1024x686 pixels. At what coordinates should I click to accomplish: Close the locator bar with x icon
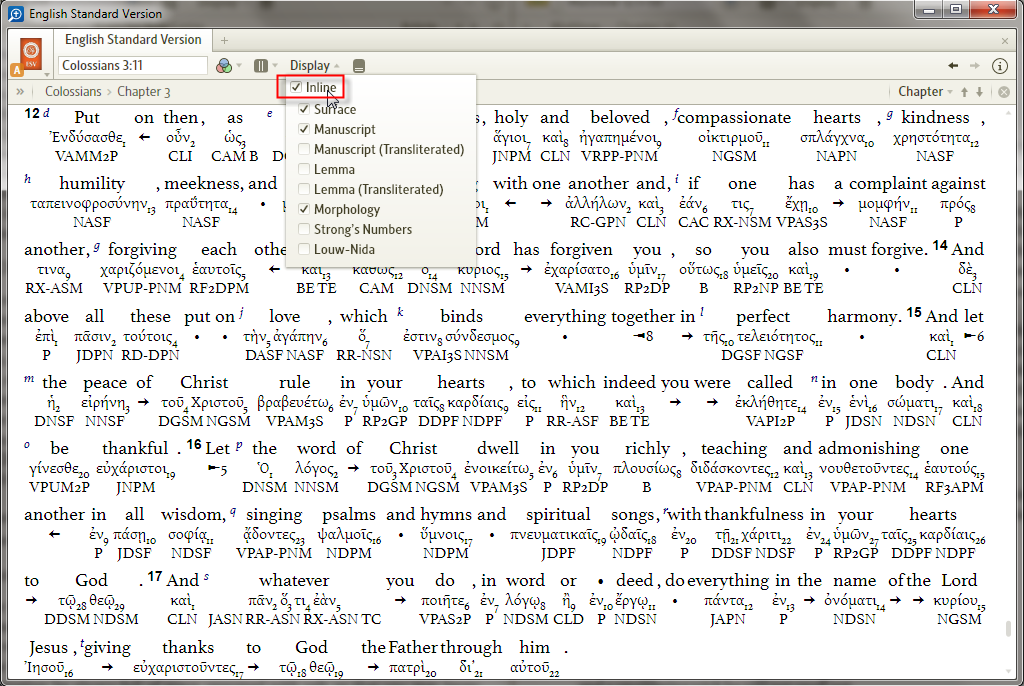click(1004, 92)
